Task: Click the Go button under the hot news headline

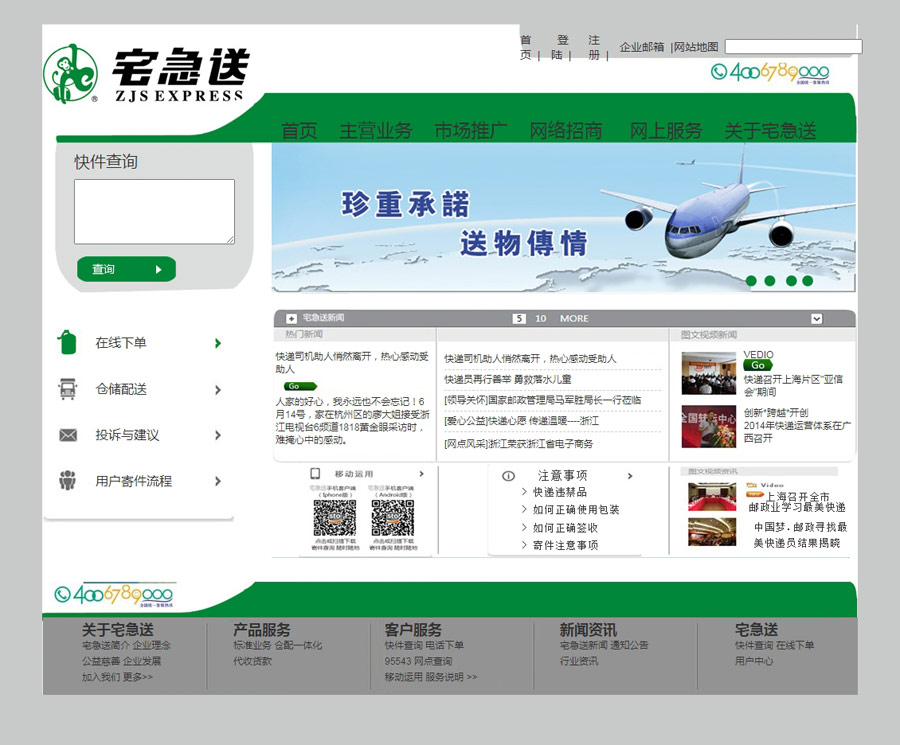Action: (x=300, y=386)
